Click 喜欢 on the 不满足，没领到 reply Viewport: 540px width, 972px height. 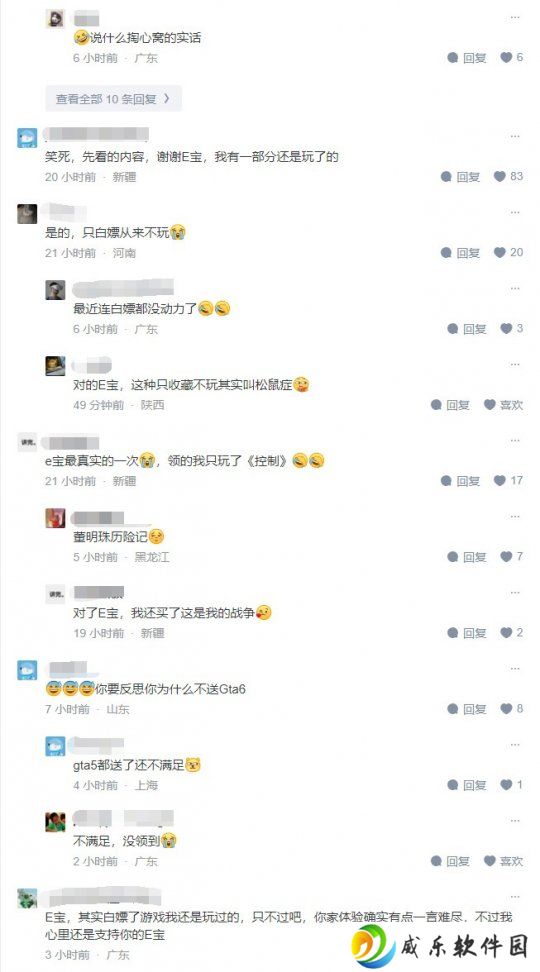click(x=503, y=861)
